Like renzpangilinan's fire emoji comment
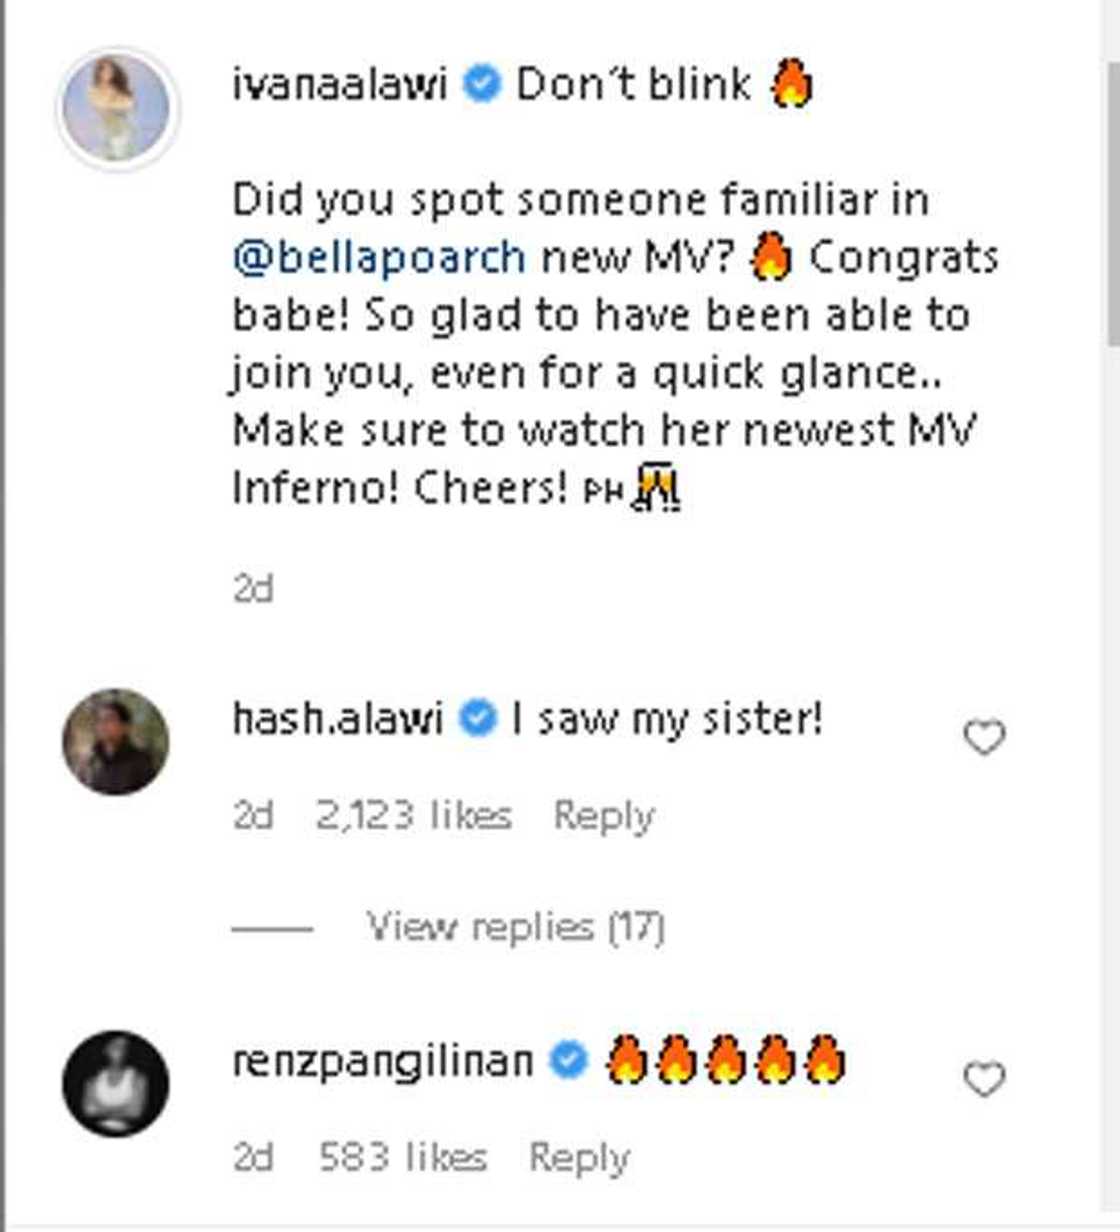Screen dimensions: 1120x1232 (x=983, y=1079)
